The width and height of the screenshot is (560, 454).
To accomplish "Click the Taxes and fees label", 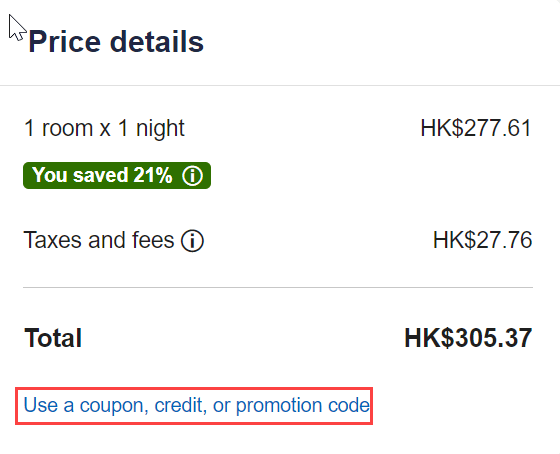I will click(99, 240).
